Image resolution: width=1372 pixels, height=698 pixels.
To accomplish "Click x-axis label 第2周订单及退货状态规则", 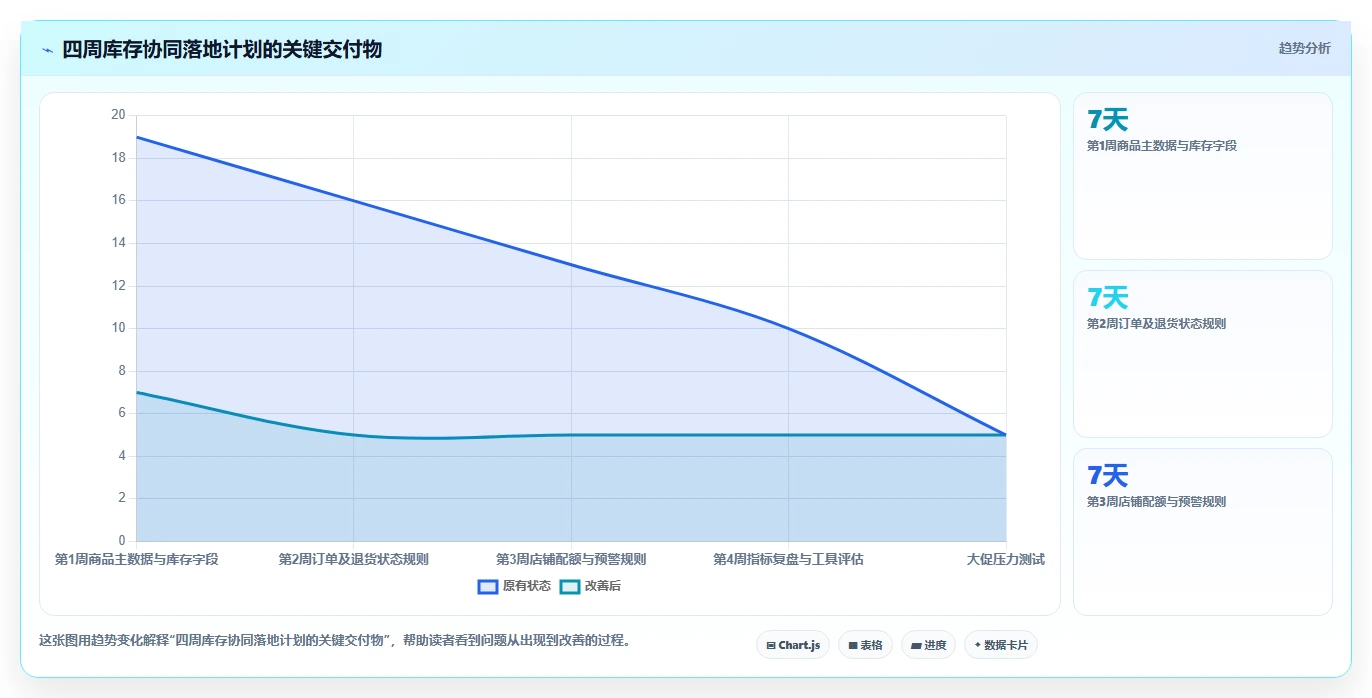I will [353, 559].
